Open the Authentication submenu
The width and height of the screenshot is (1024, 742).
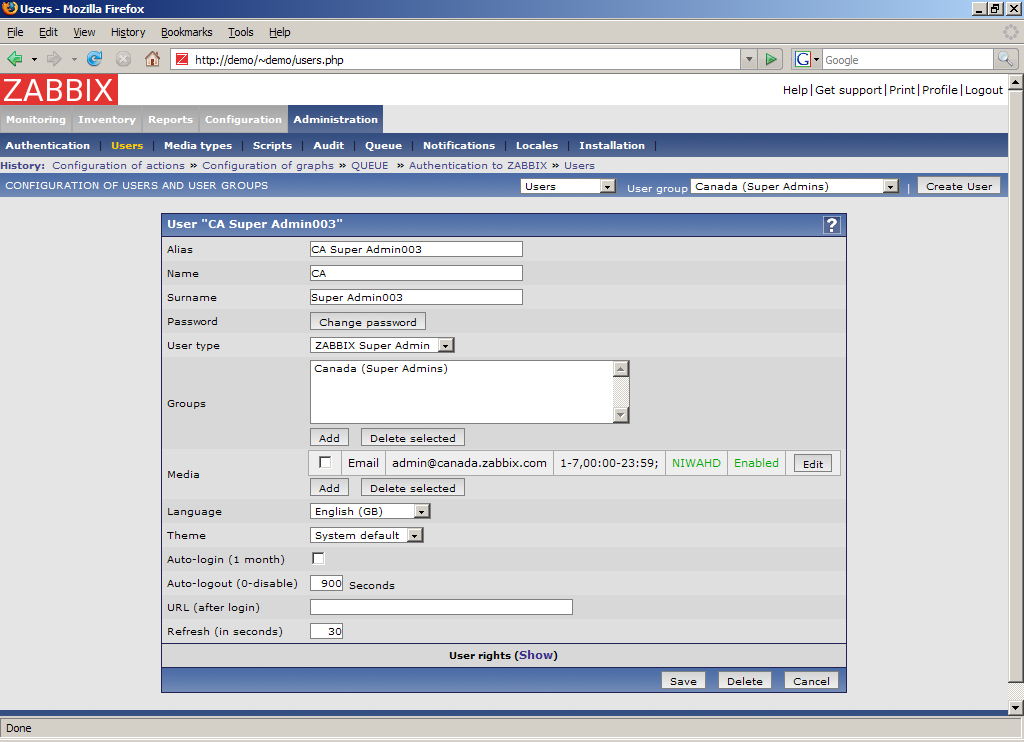pos(48,146)
